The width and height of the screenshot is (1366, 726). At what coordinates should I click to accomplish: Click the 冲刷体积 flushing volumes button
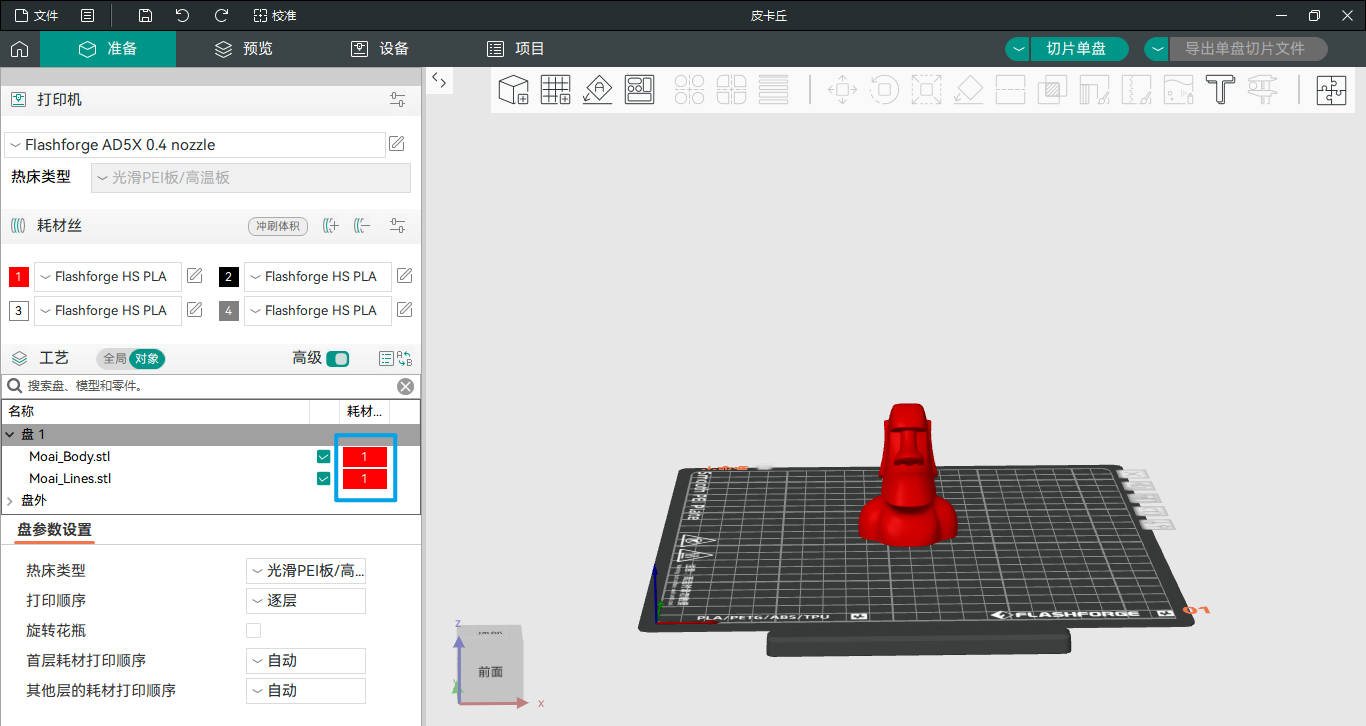coord(278,226)
